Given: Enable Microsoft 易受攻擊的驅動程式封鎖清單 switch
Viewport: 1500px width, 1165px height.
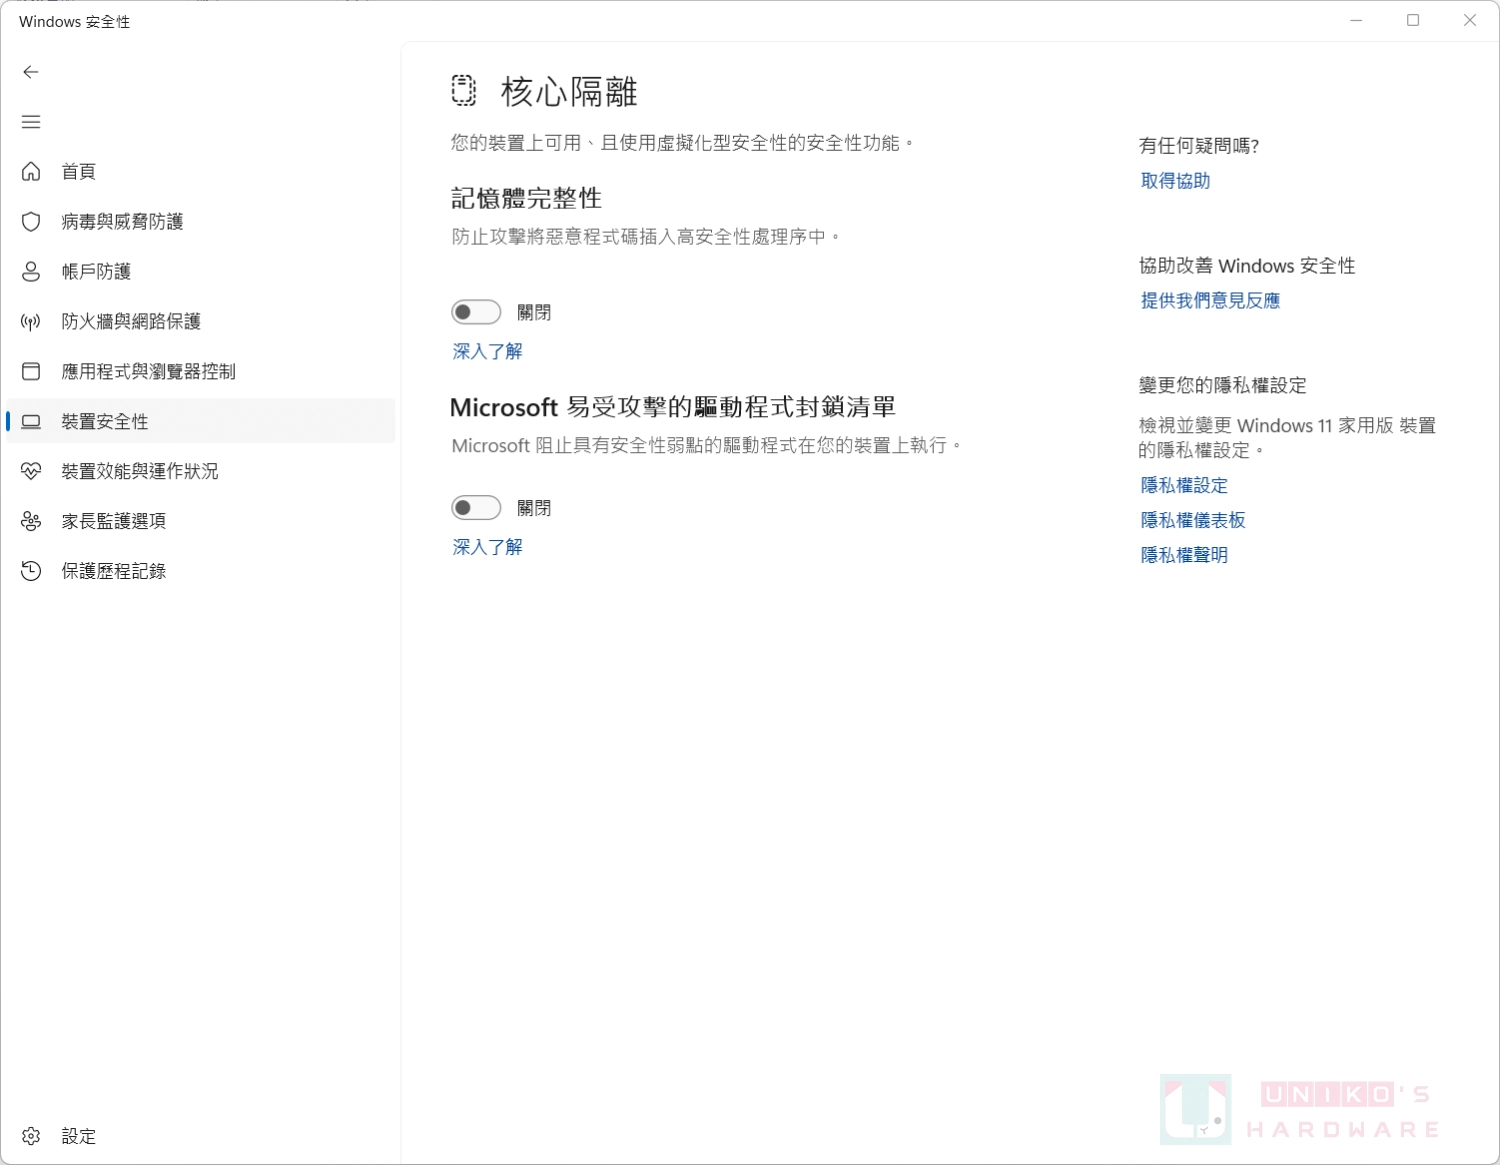Looking at the screenshot, I should tap(476, 508).
